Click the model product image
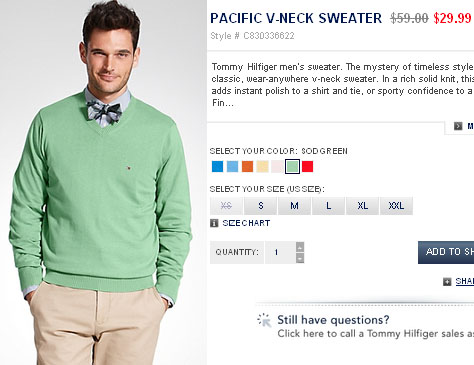Image resolution: width=474 pixels, height=365 pixels. 103,182
